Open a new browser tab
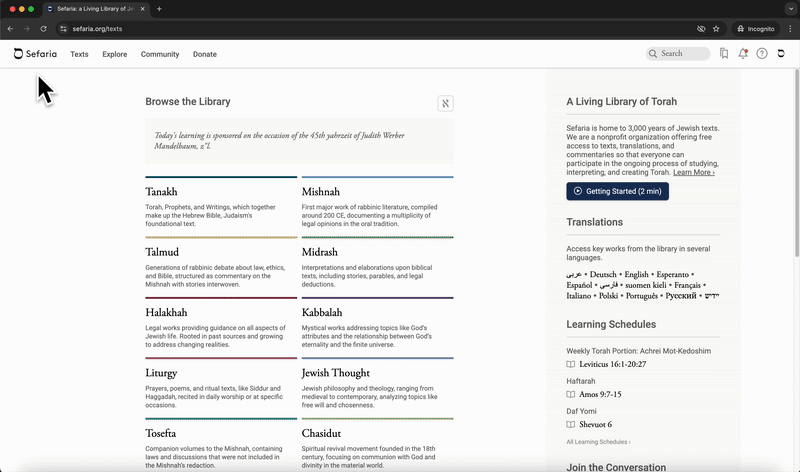The width and height of the screenshot is (800, 472). 159,9
